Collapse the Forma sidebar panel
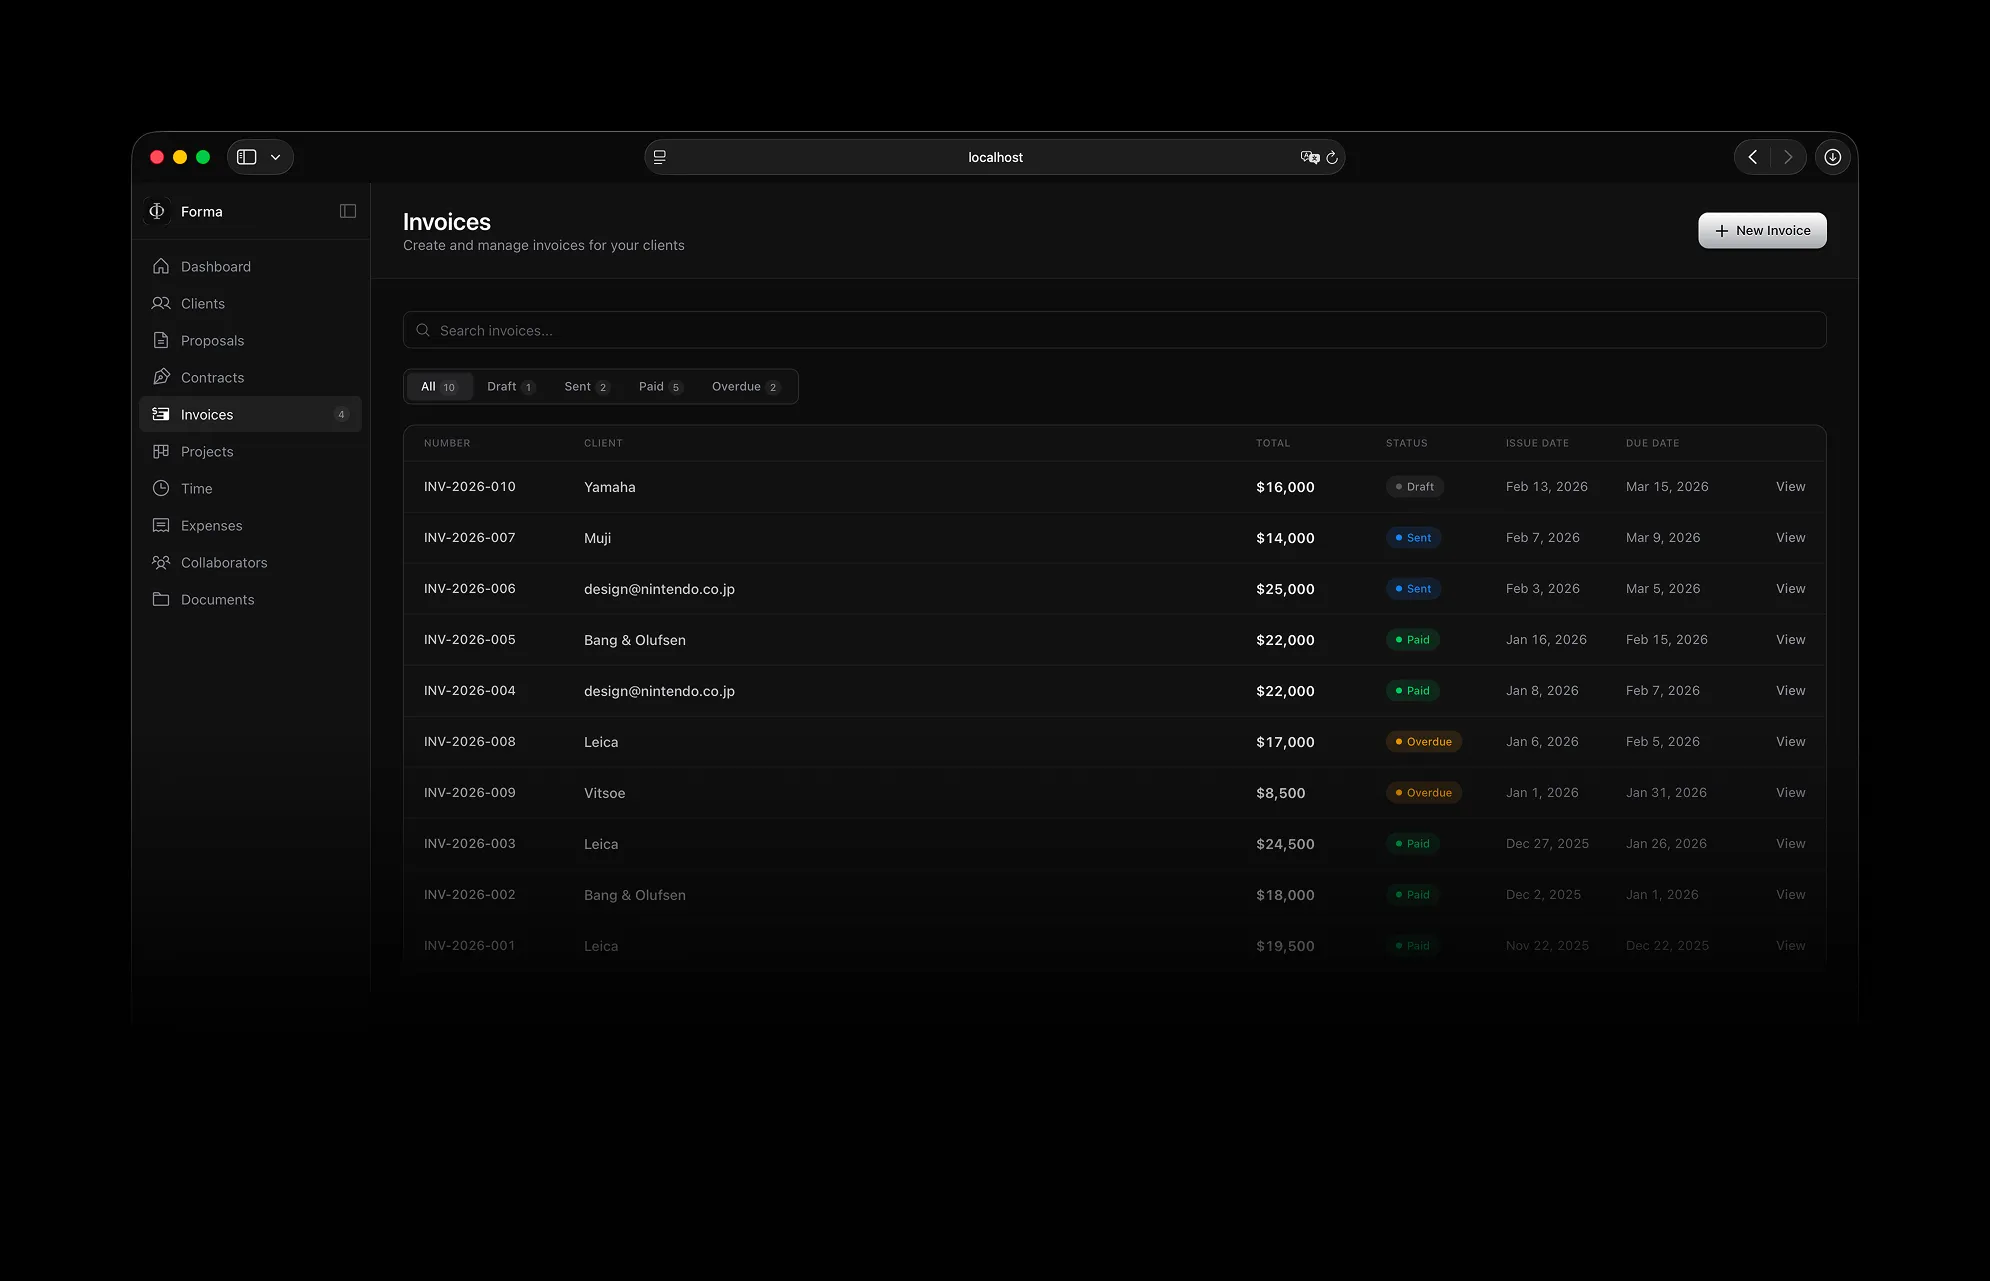 pos(348,211)
